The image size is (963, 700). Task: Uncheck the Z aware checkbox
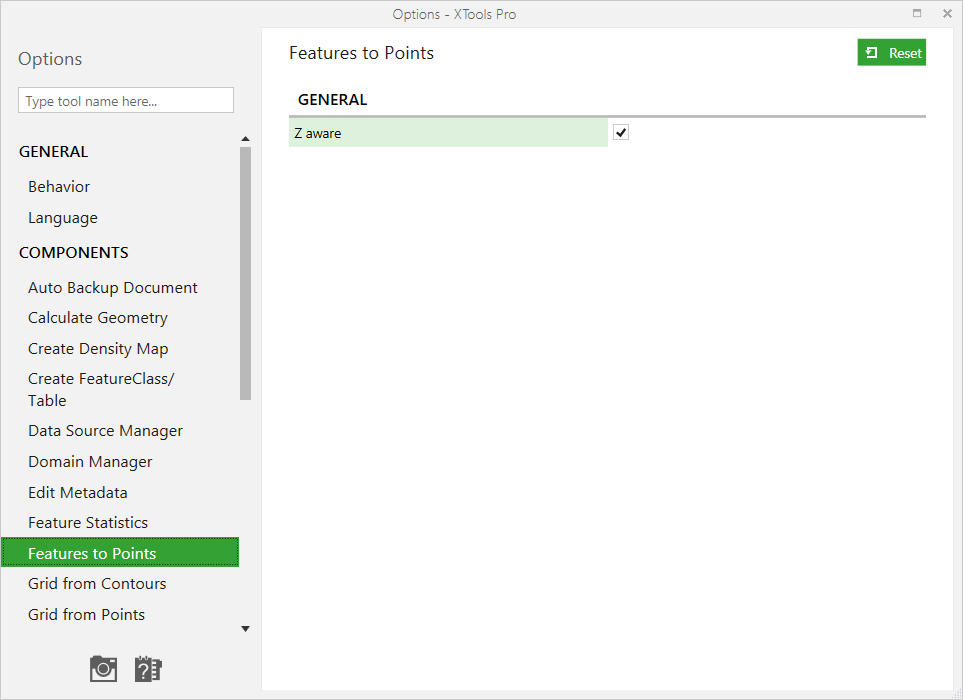[621, 133]
